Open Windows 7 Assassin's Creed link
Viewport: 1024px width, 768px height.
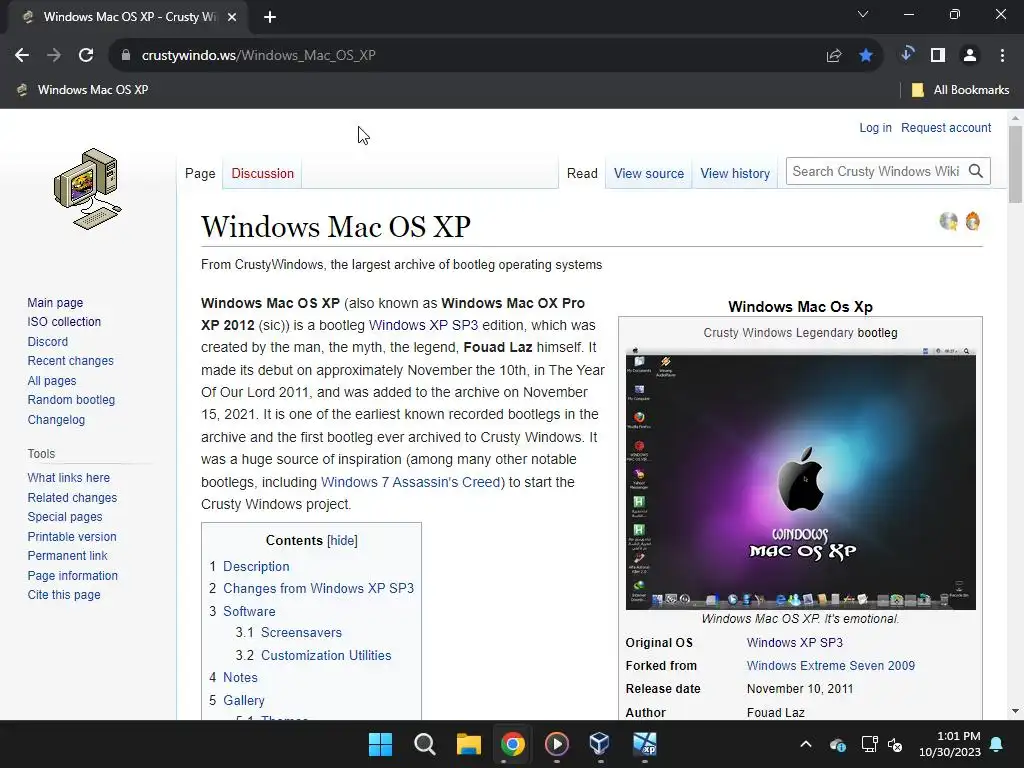[411, 482]
